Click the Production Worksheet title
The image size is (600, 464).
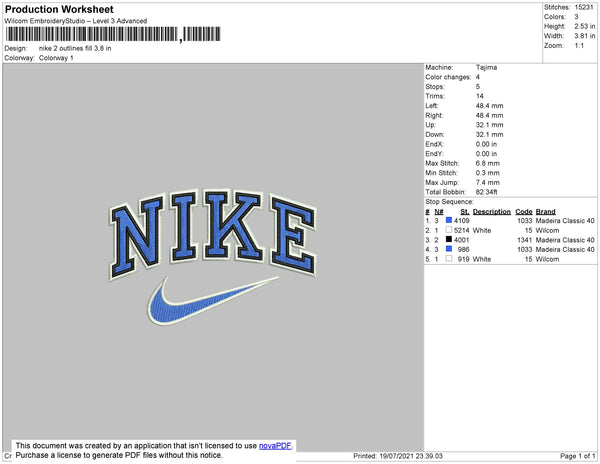[59, 9]
